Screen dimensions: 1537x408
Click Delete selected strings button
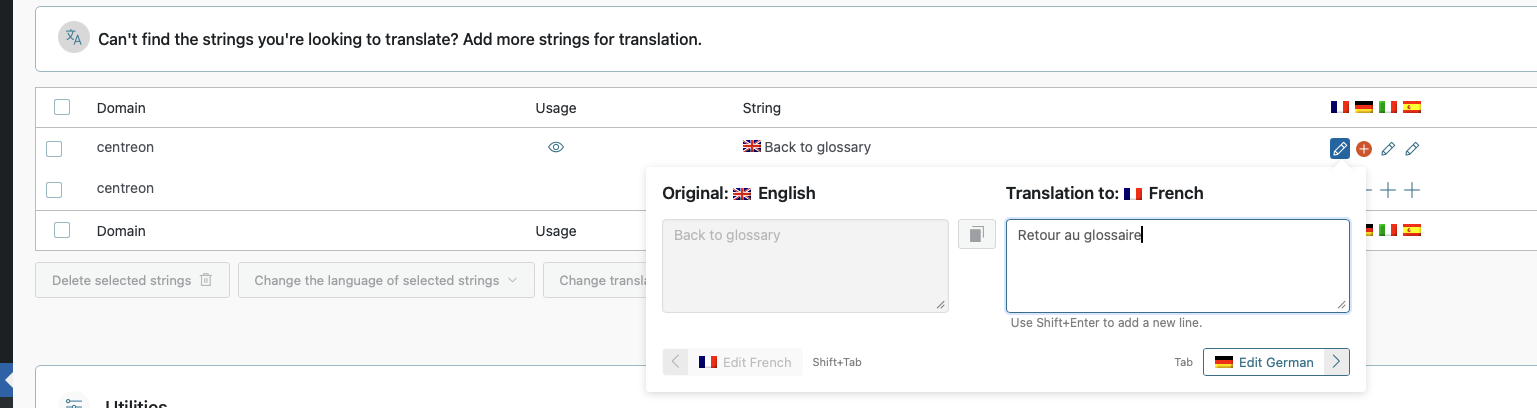click(x=132, y=280)
